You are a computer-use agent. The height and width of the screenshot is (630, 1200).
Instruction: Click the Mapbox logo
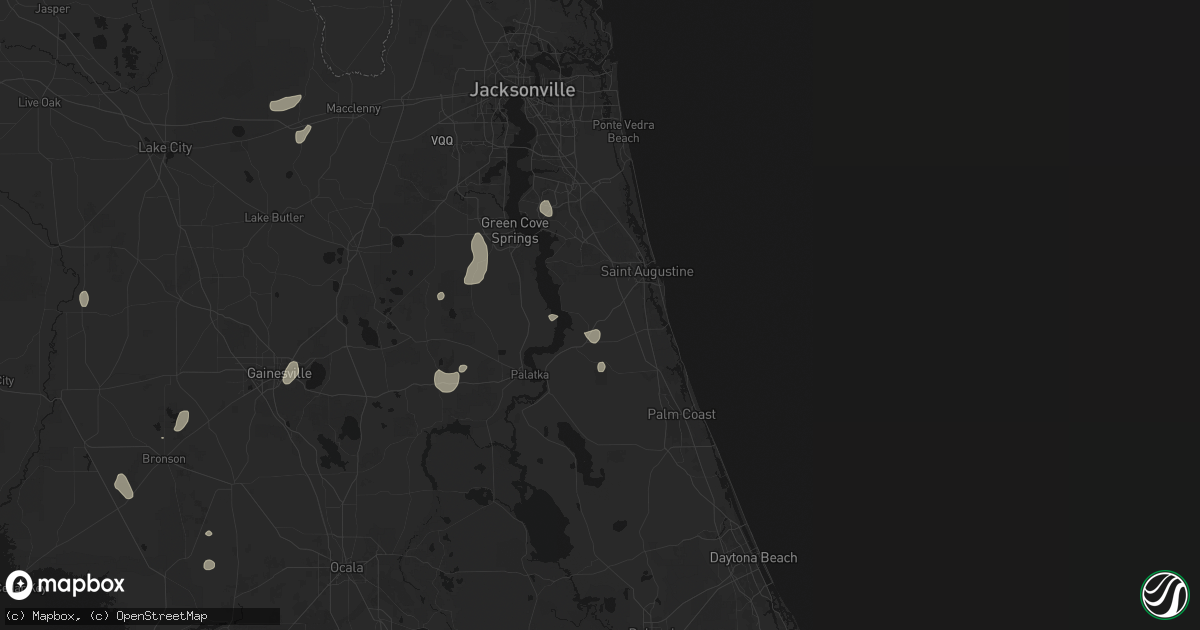pyautogui.click(x=66, y=584)
